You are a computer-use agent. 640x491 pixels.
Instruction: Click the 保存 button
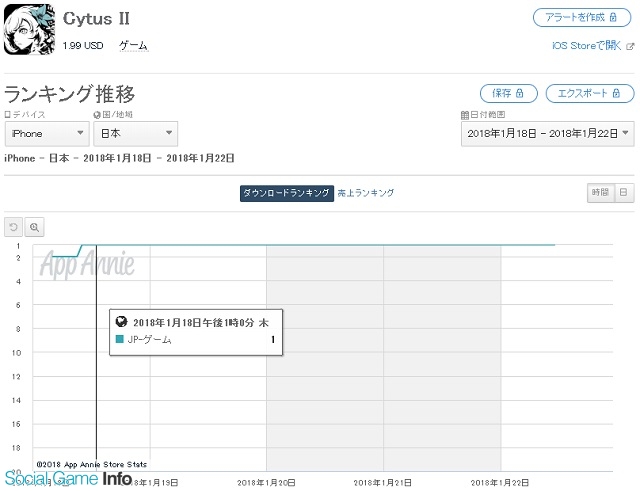509,93
